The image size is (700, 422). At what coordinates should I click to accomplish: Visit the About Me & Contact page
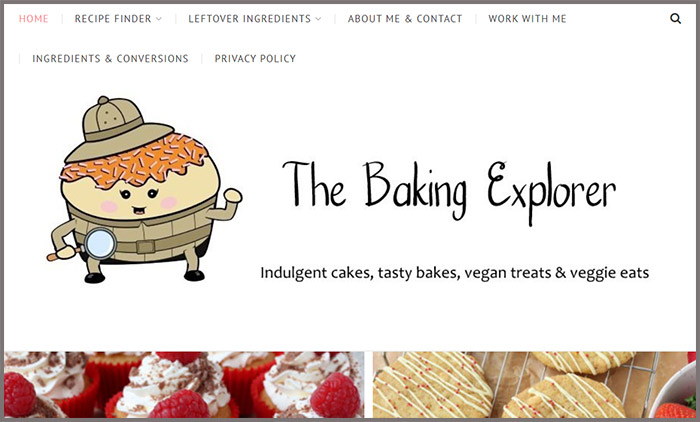click(405, 19)
